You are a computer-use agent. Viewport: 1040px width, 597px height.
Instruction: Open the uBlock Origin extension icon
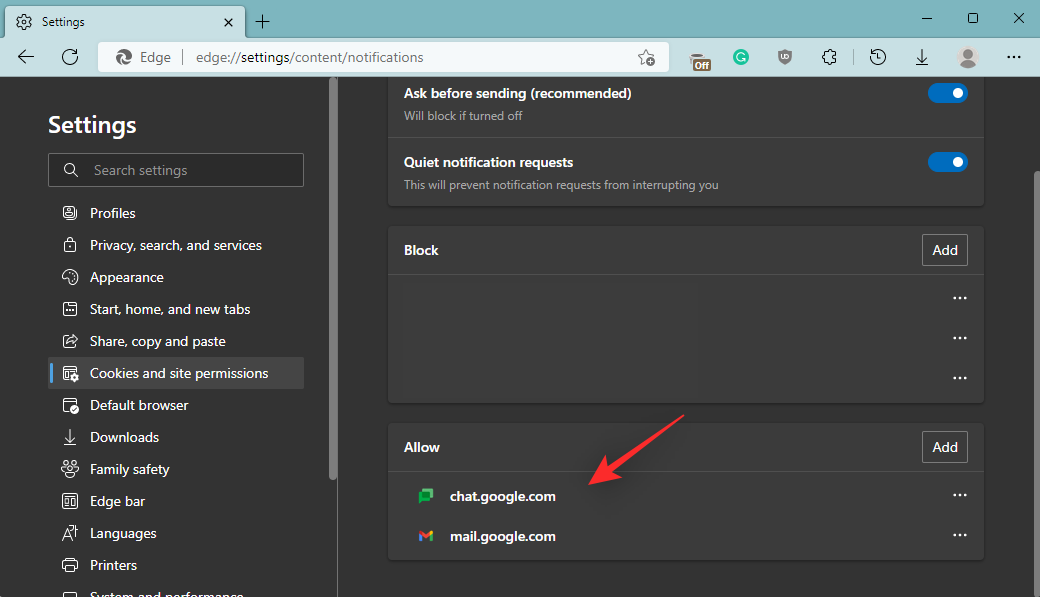(785, 58)
